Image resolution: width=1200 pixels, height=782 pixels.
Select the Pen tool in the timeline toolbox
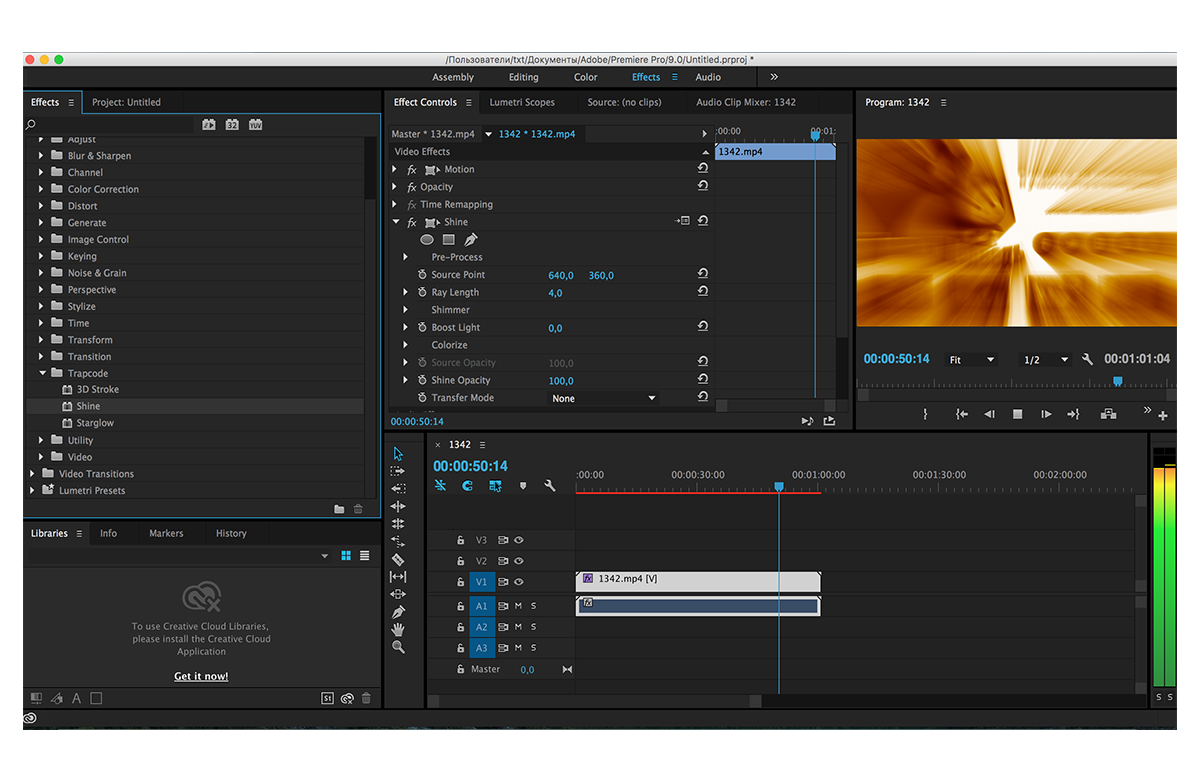coord(398,612)
